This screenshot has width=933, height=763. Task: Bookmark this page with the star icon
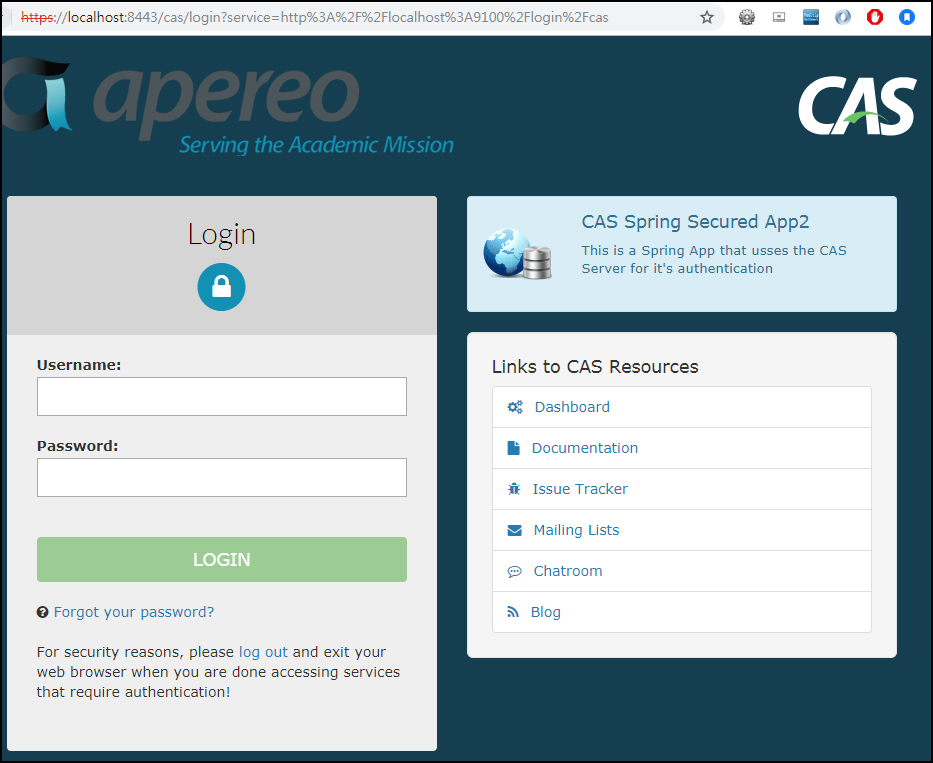[706, 17]
